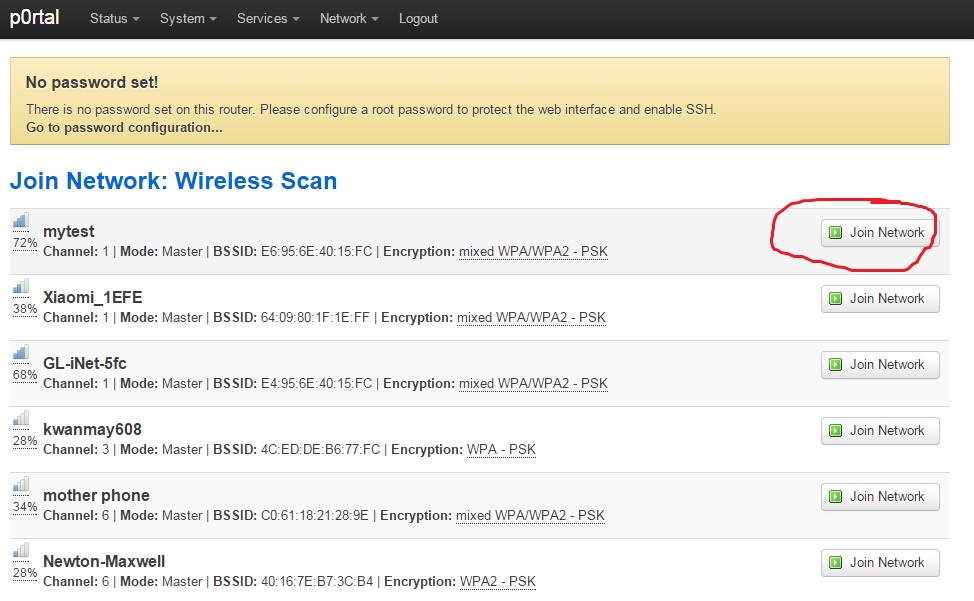This screenshot has height=601, width=974.
Task: Go to password configuration link
Action: pos(124,127)
